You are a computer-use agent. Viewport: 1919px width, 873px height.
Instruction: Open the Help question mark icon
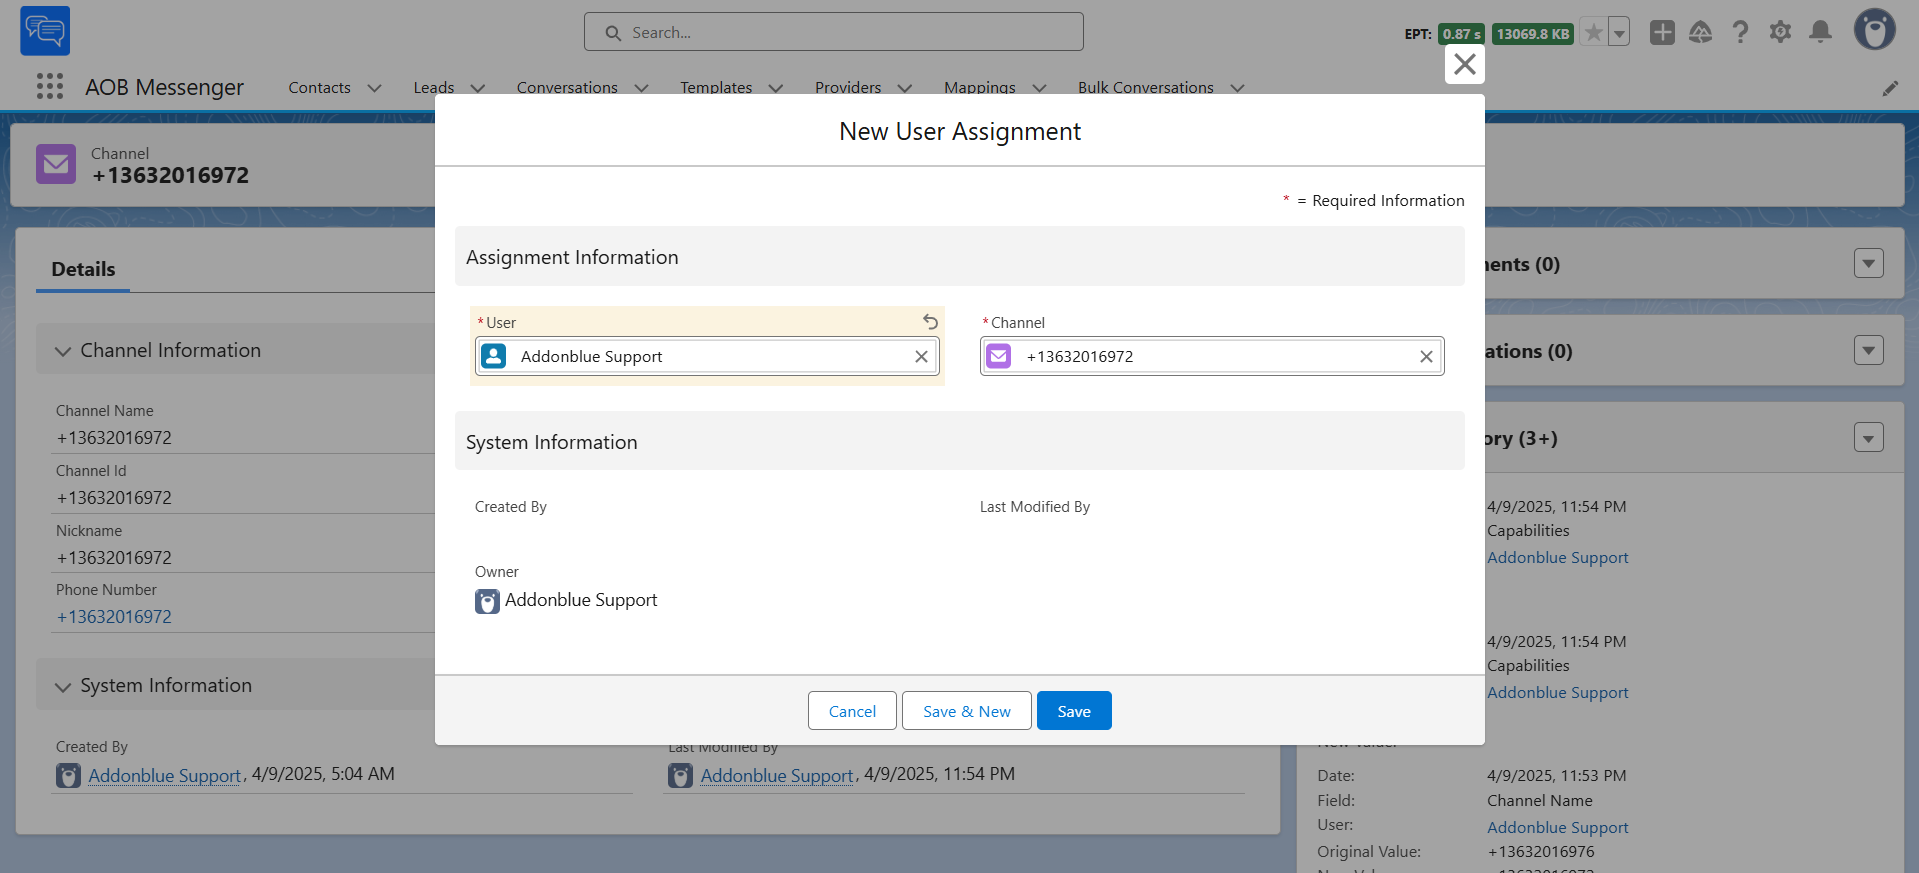(1740, 32)
